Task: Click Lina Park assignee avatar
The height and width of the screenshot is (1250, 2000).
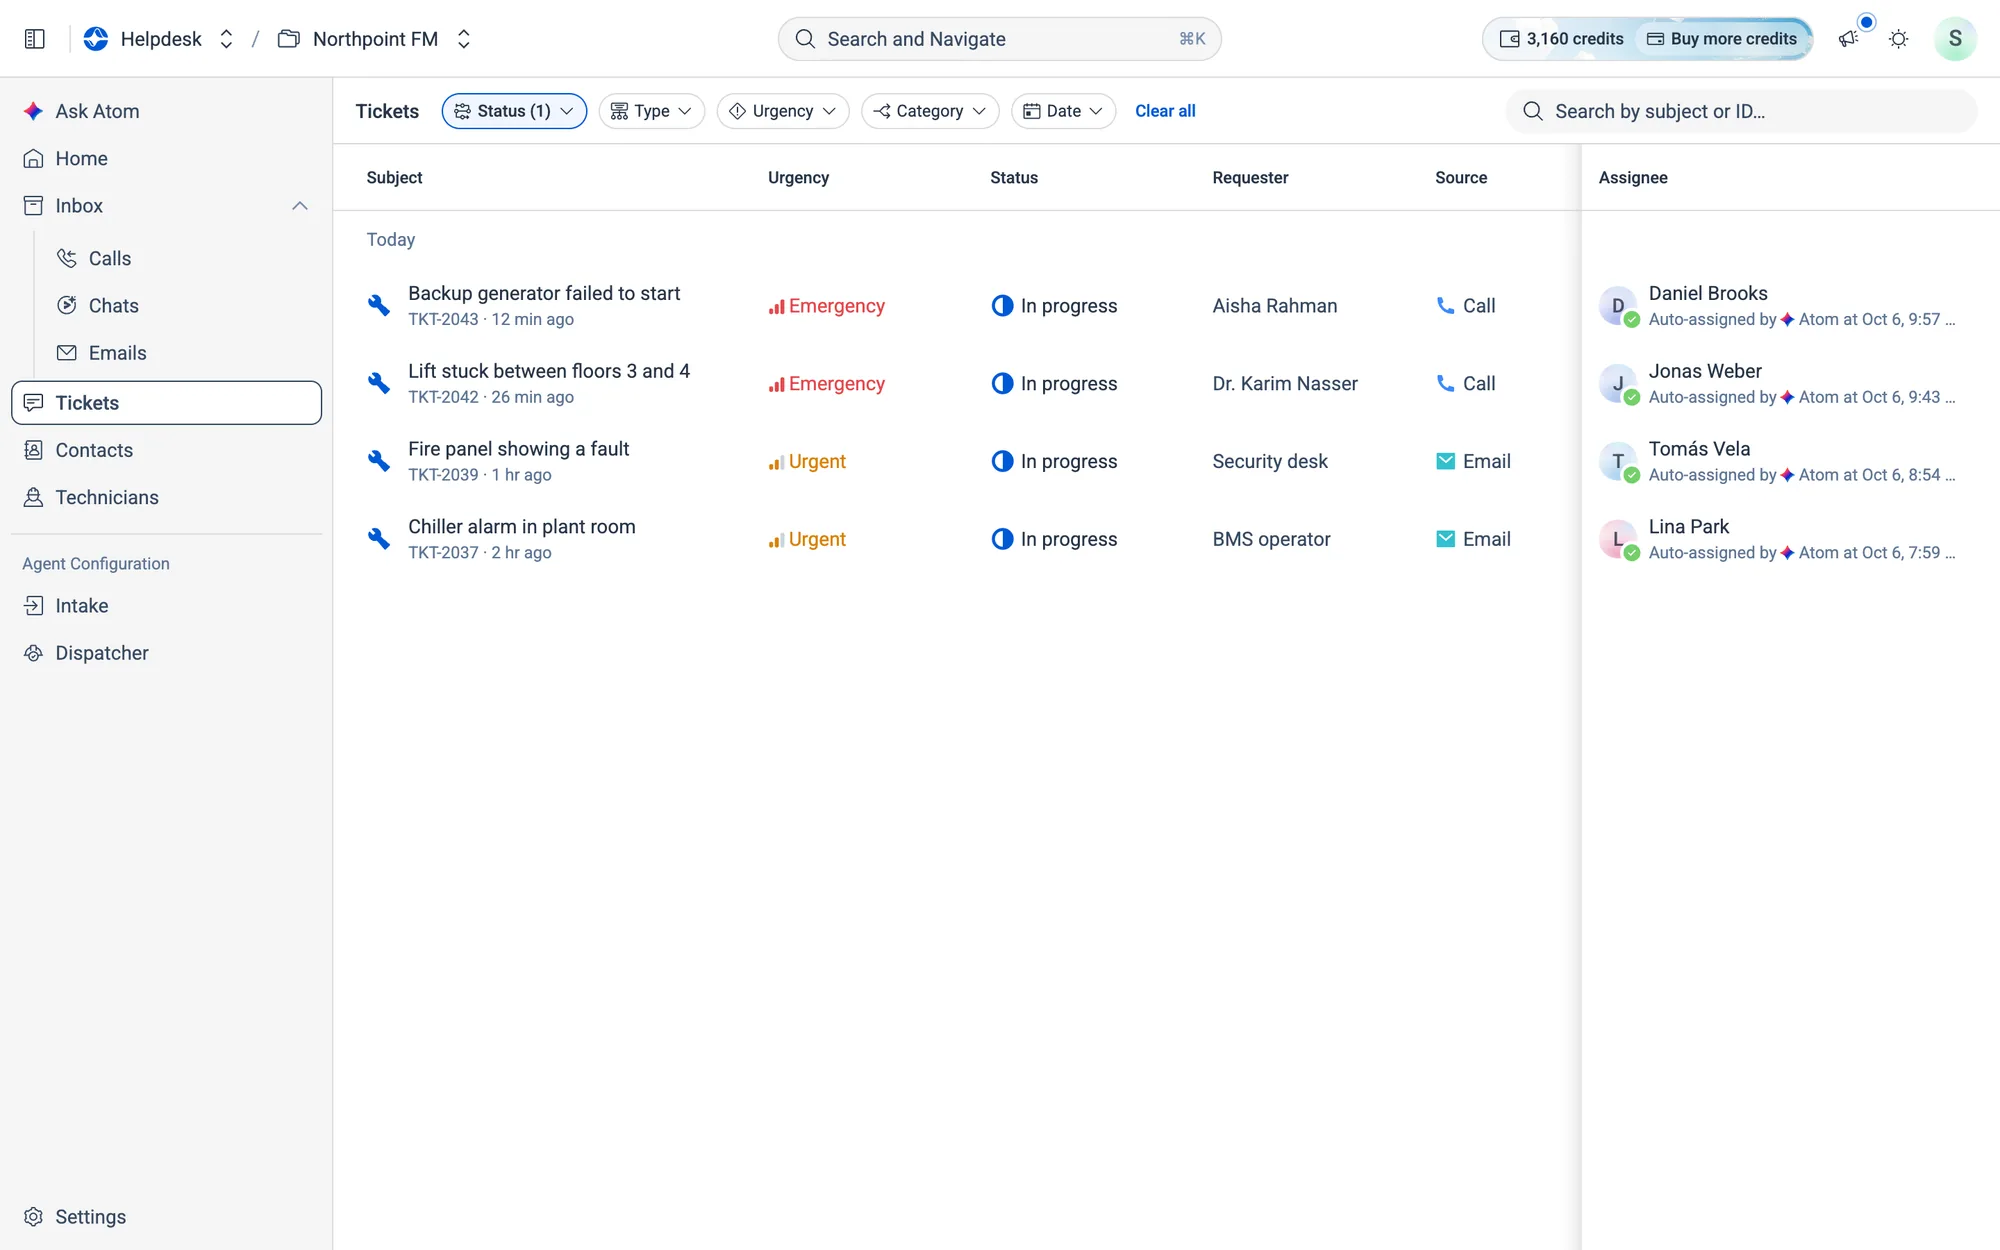Action: pos(1617,539)
